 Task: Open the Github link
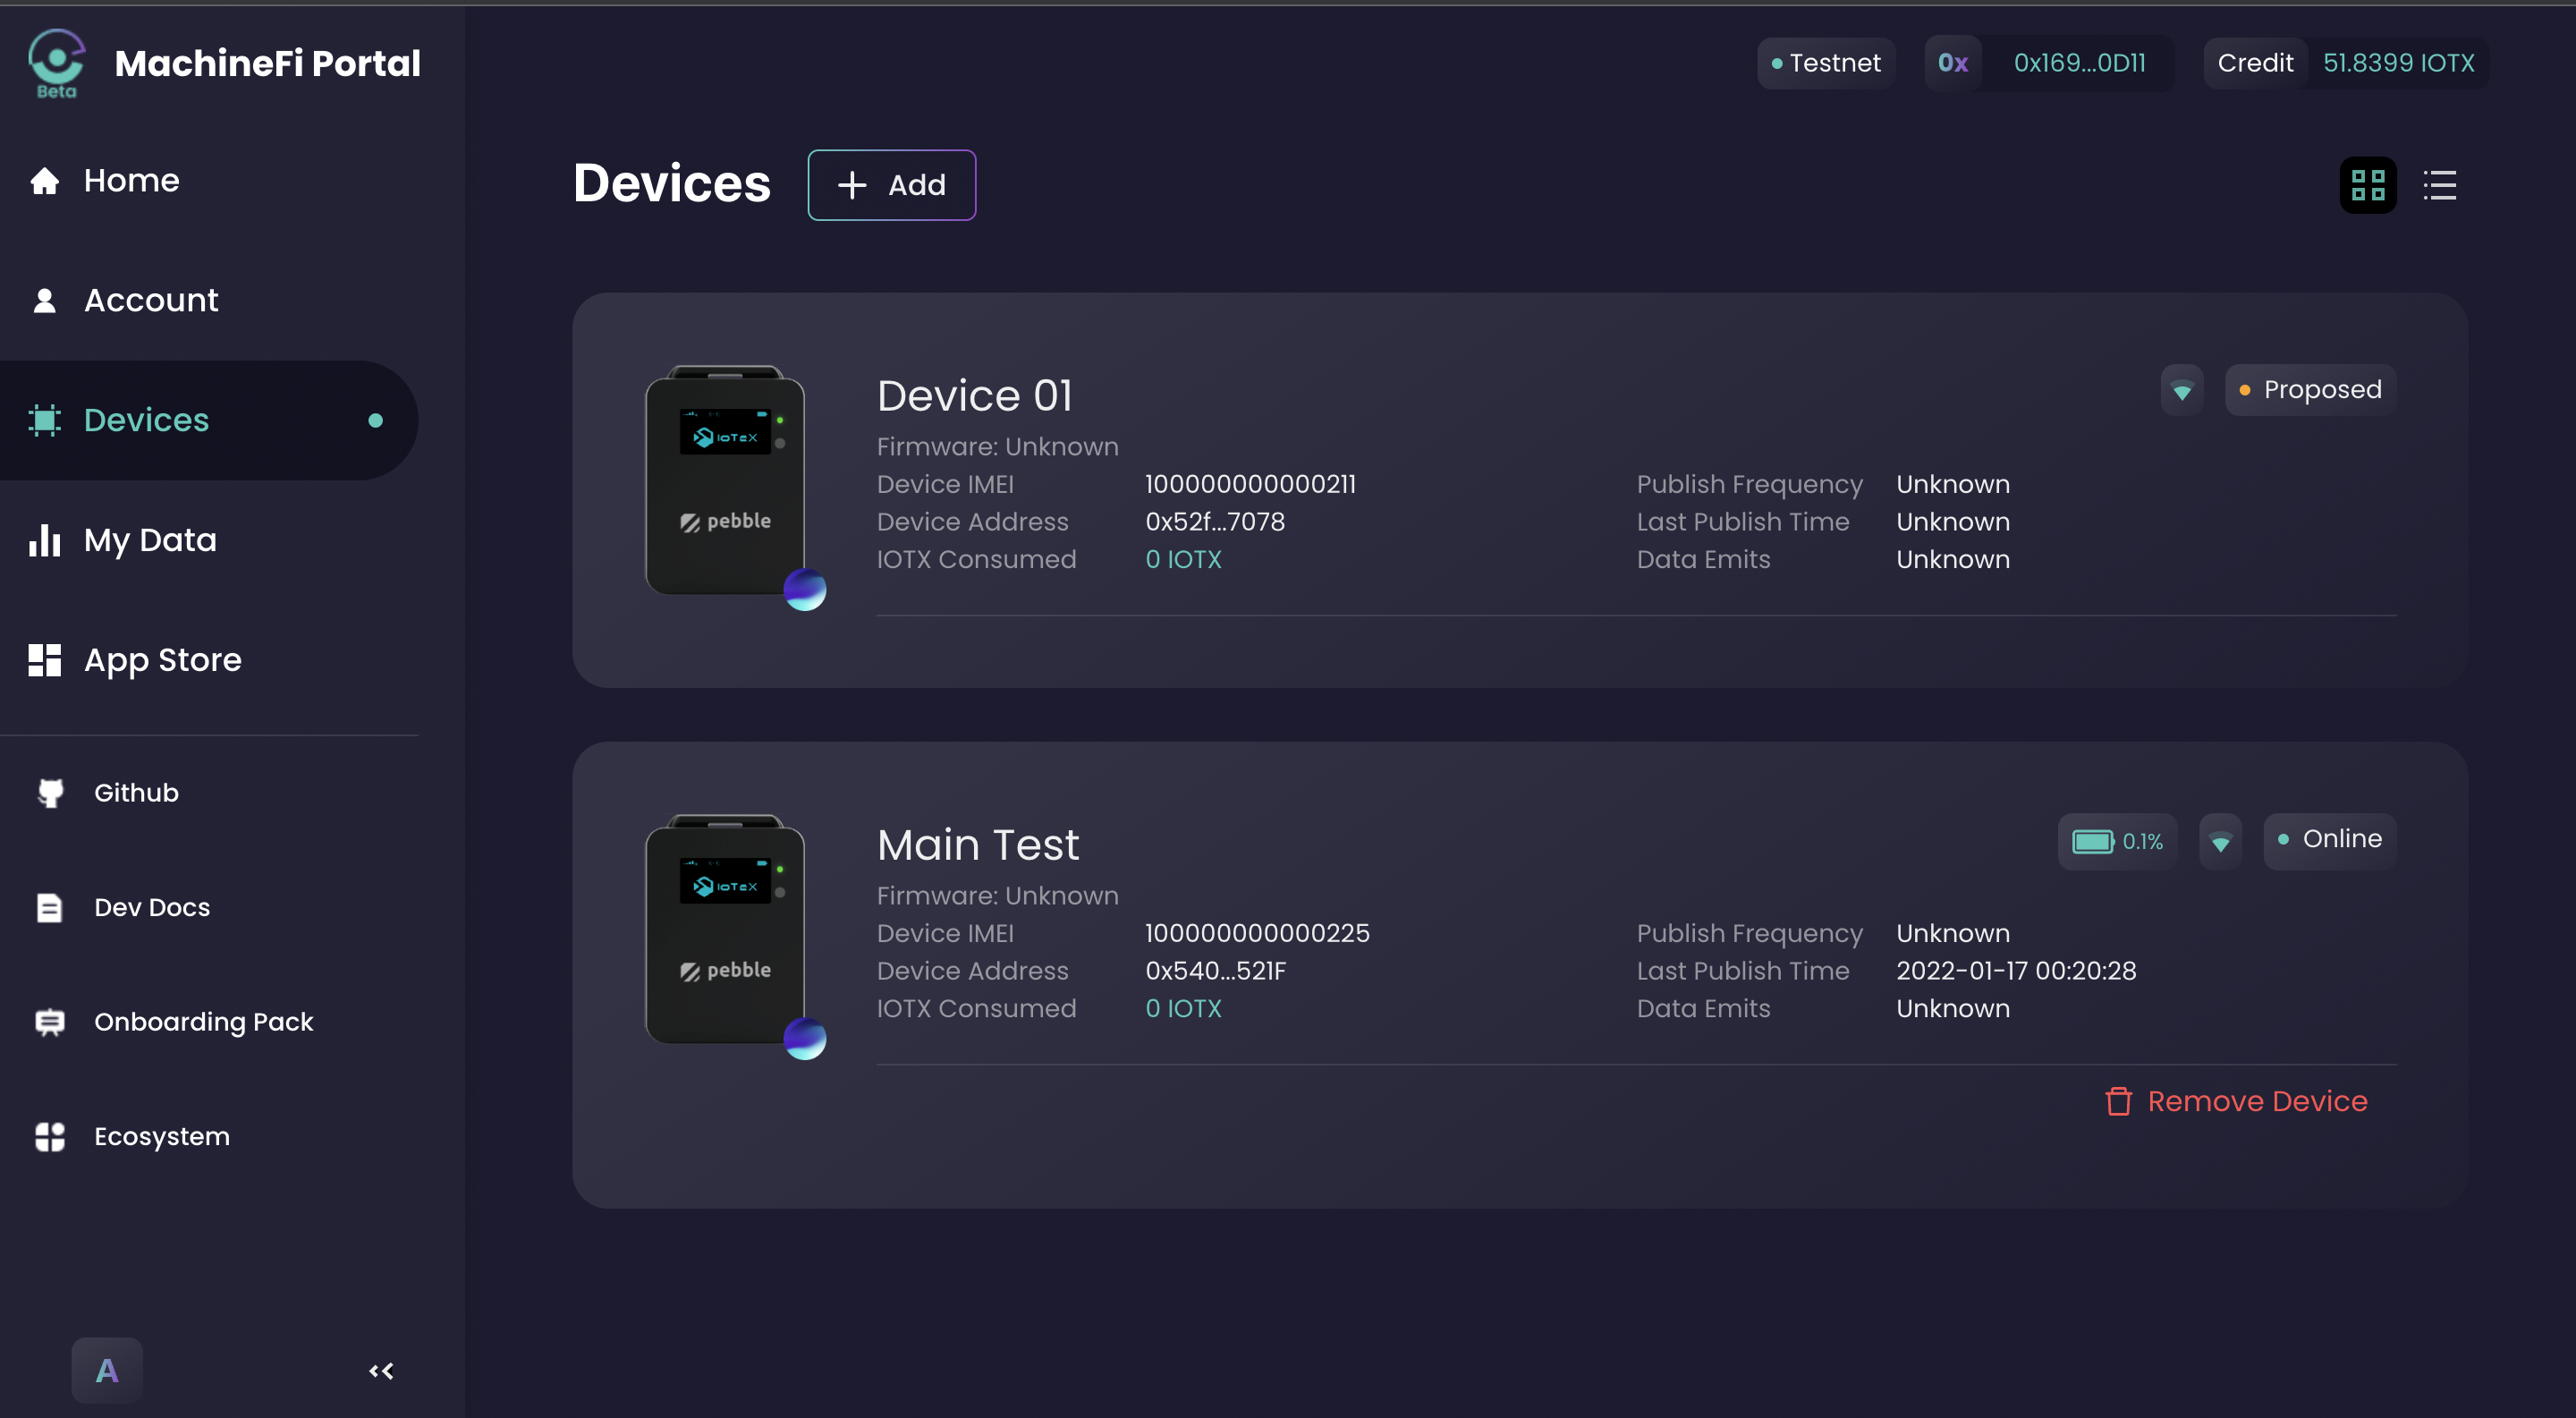tap(136, 792)
